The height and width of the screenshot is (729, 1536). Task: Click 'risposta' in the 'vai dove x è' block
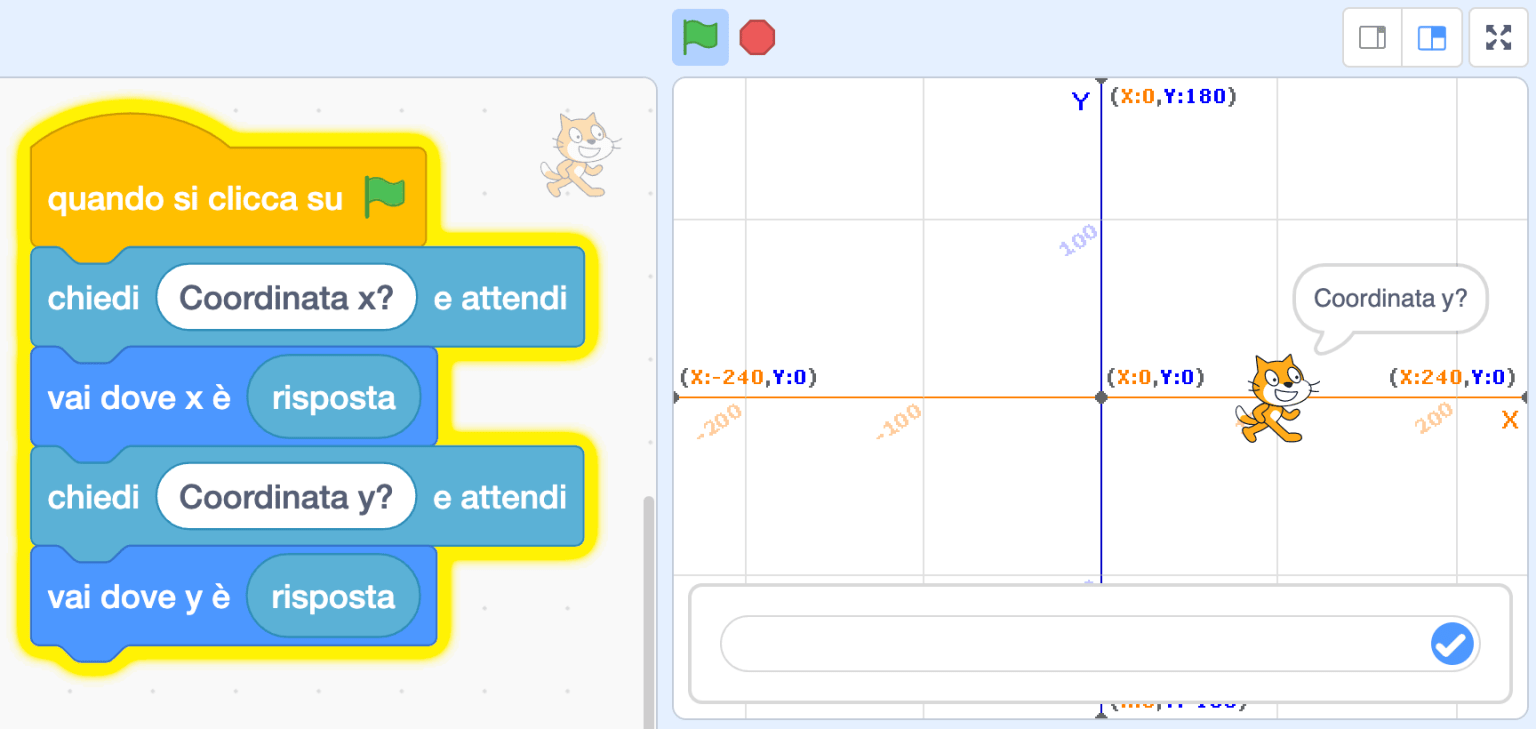pyautogui.click(x=334, y=398)
